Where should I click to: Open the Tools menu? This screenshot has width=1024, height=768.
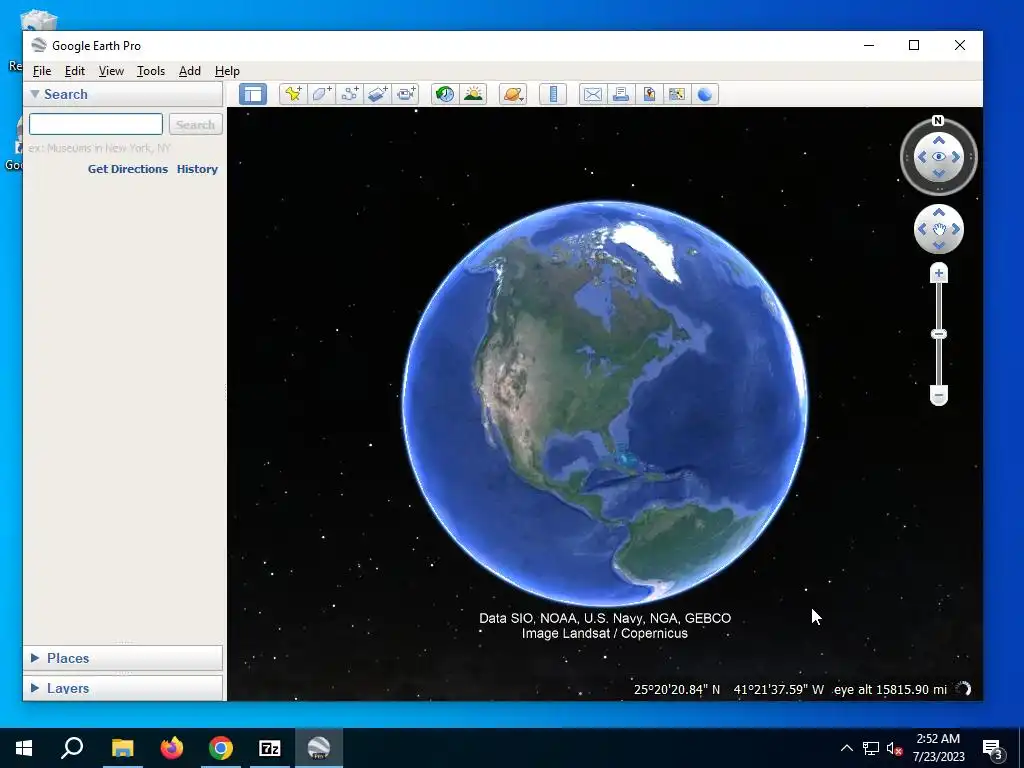tap(151, 71)
